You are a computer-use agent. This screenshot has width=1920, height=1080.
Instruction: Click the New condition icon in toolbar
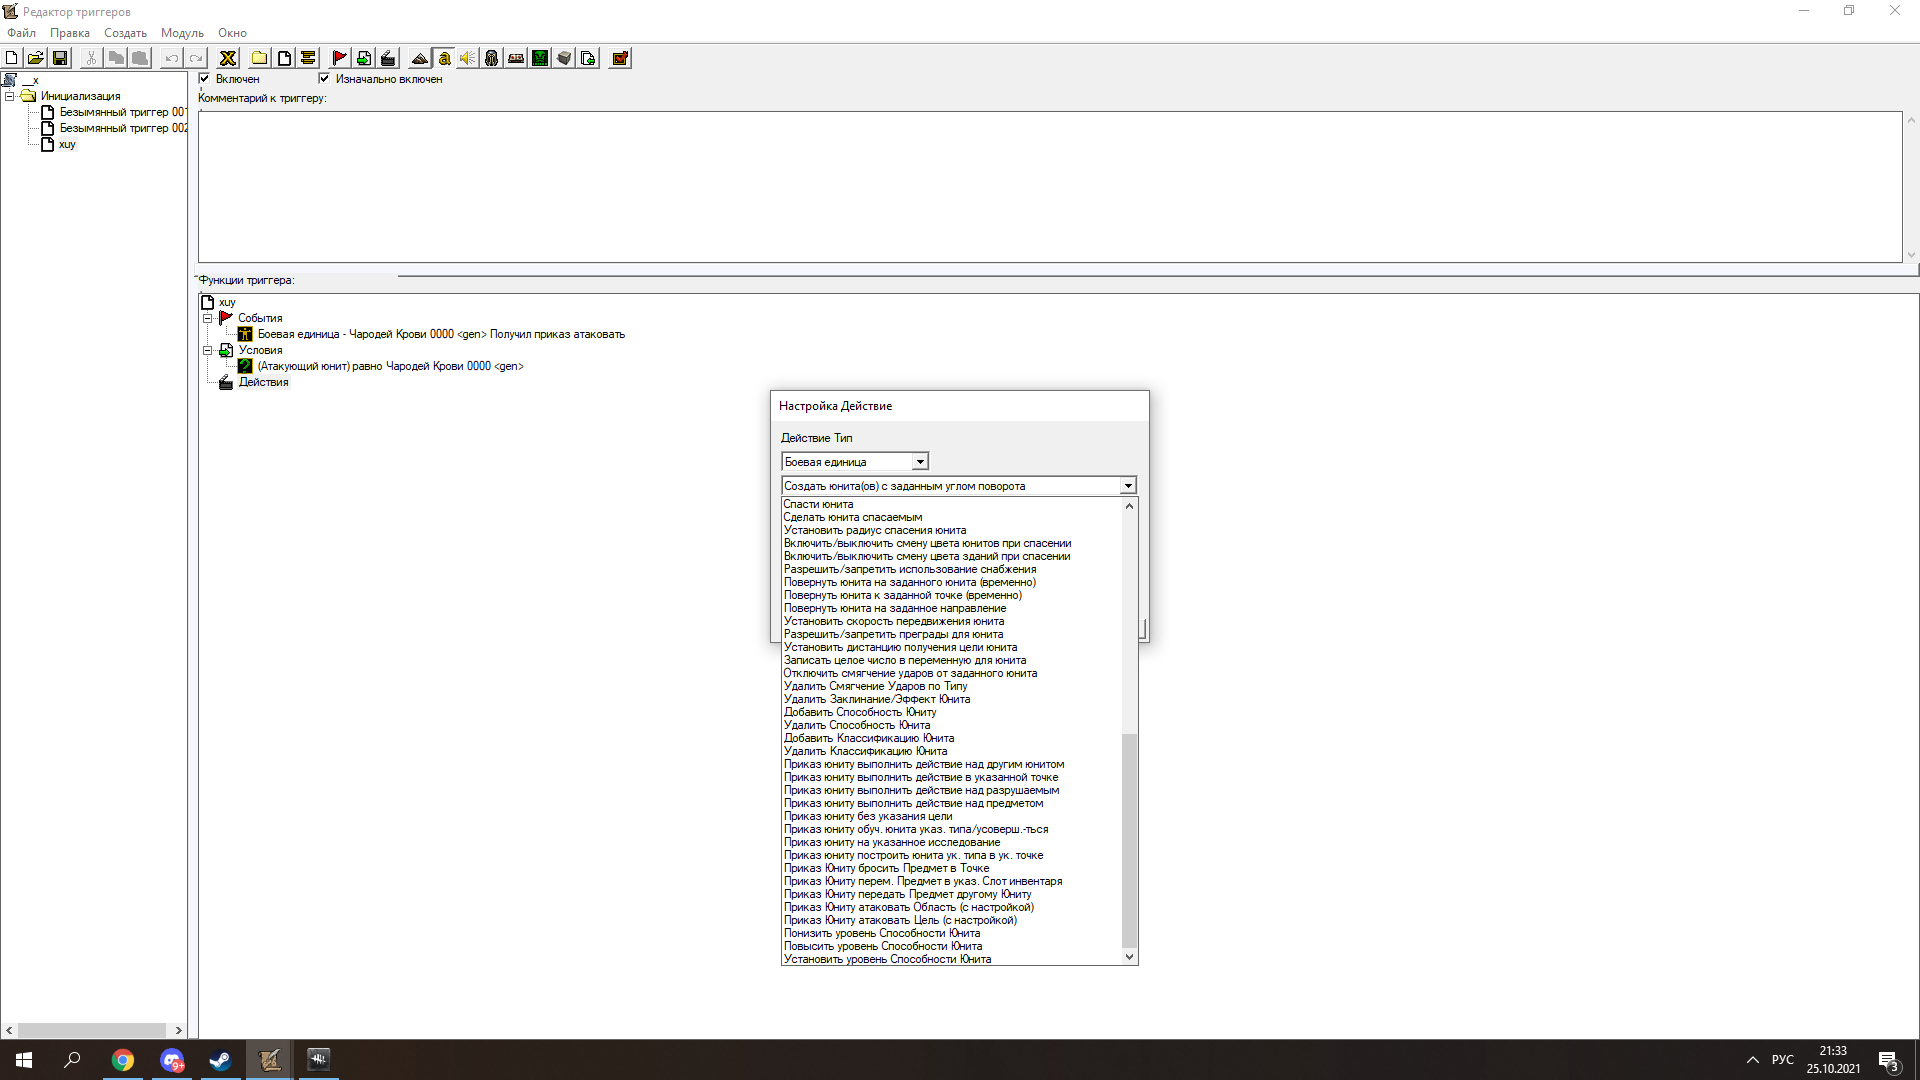tap(364, 58)
